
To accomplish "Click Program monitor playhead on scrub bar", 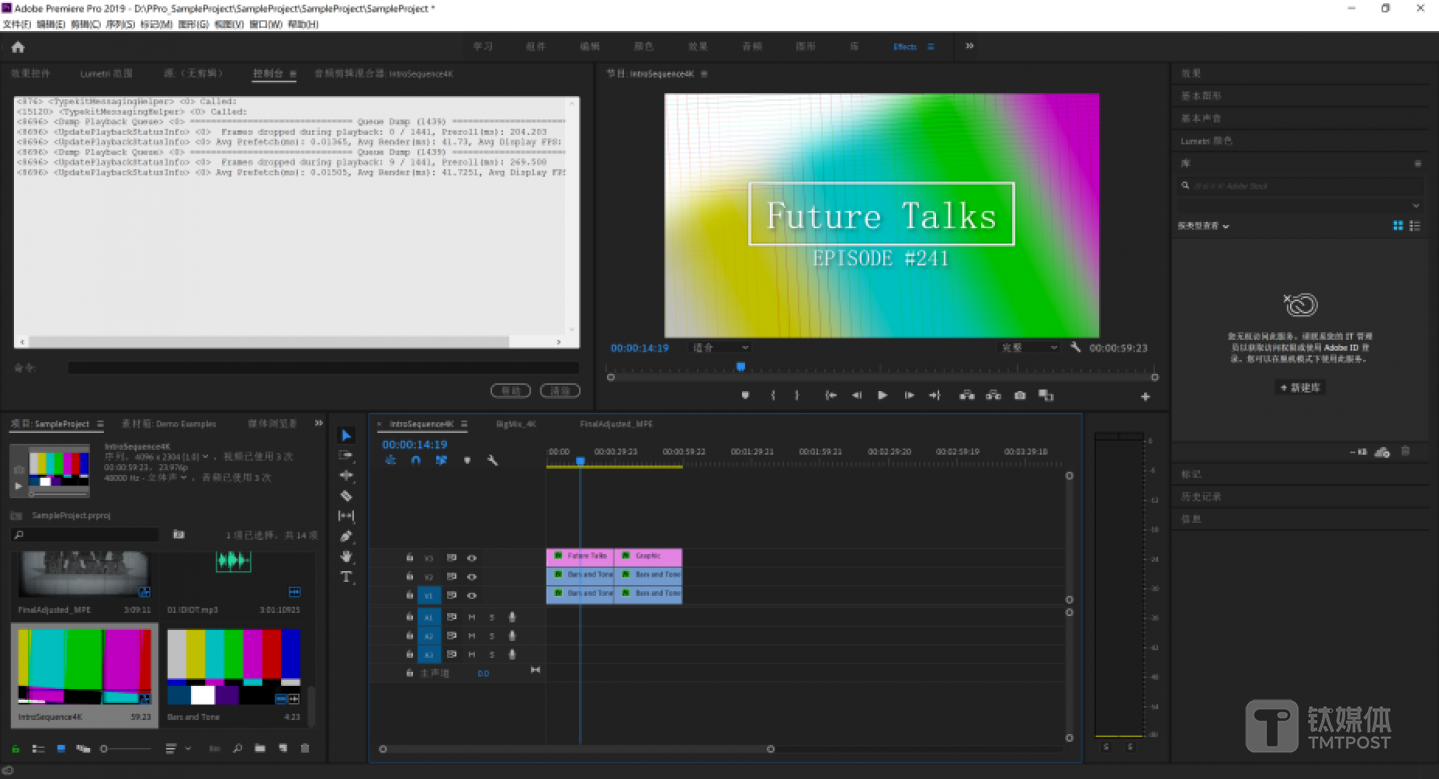I will [x=741, y=368].
